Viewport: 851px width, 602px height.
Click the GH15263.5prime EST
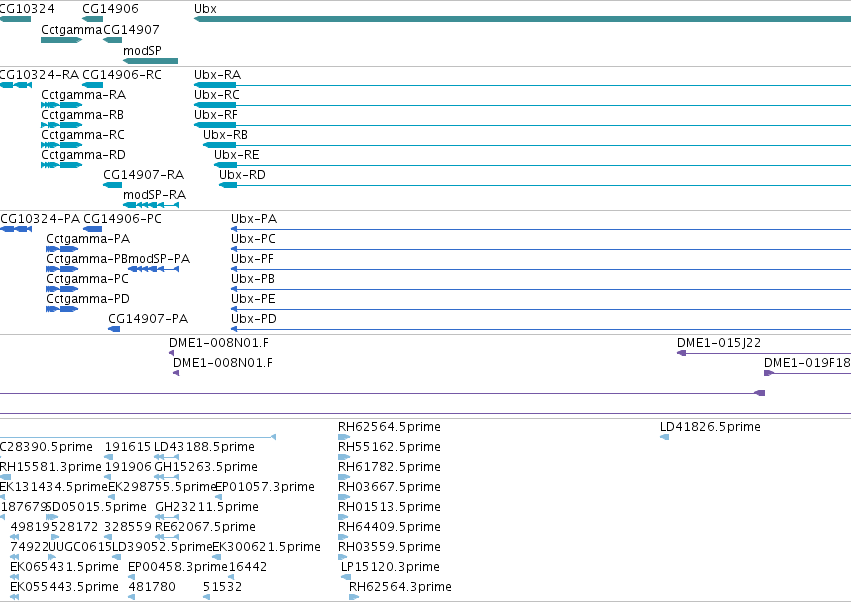point(167,477)
